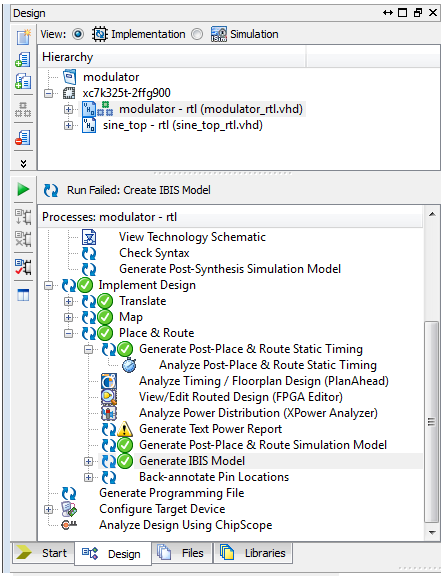Click the Remove Source icon
The image size is (445, 576).
[x=23, y=138]
